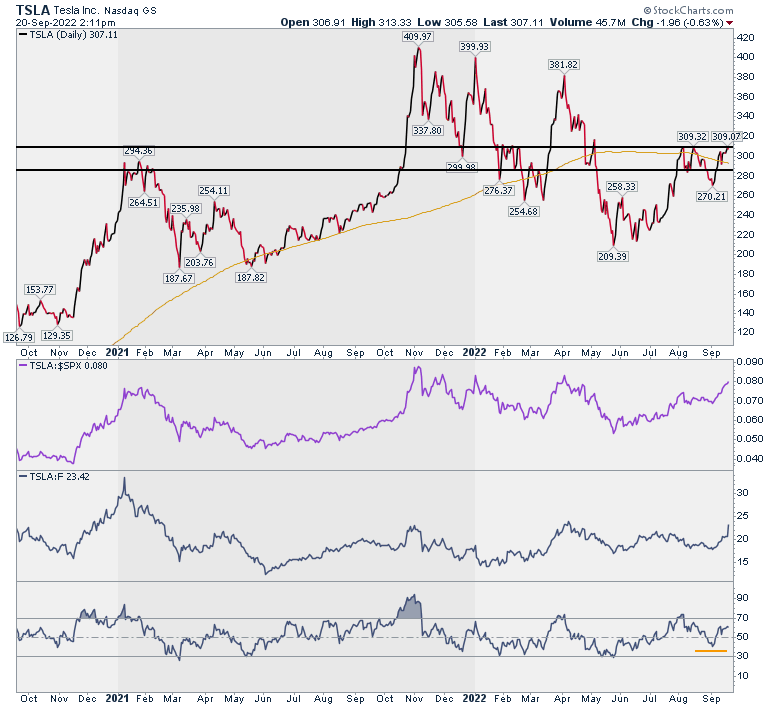Image resolution: width=780 pixels, height=707 pixels.
Task: Click the 0.090 tick on relative strength axis
Action: [x=750, y=362]
